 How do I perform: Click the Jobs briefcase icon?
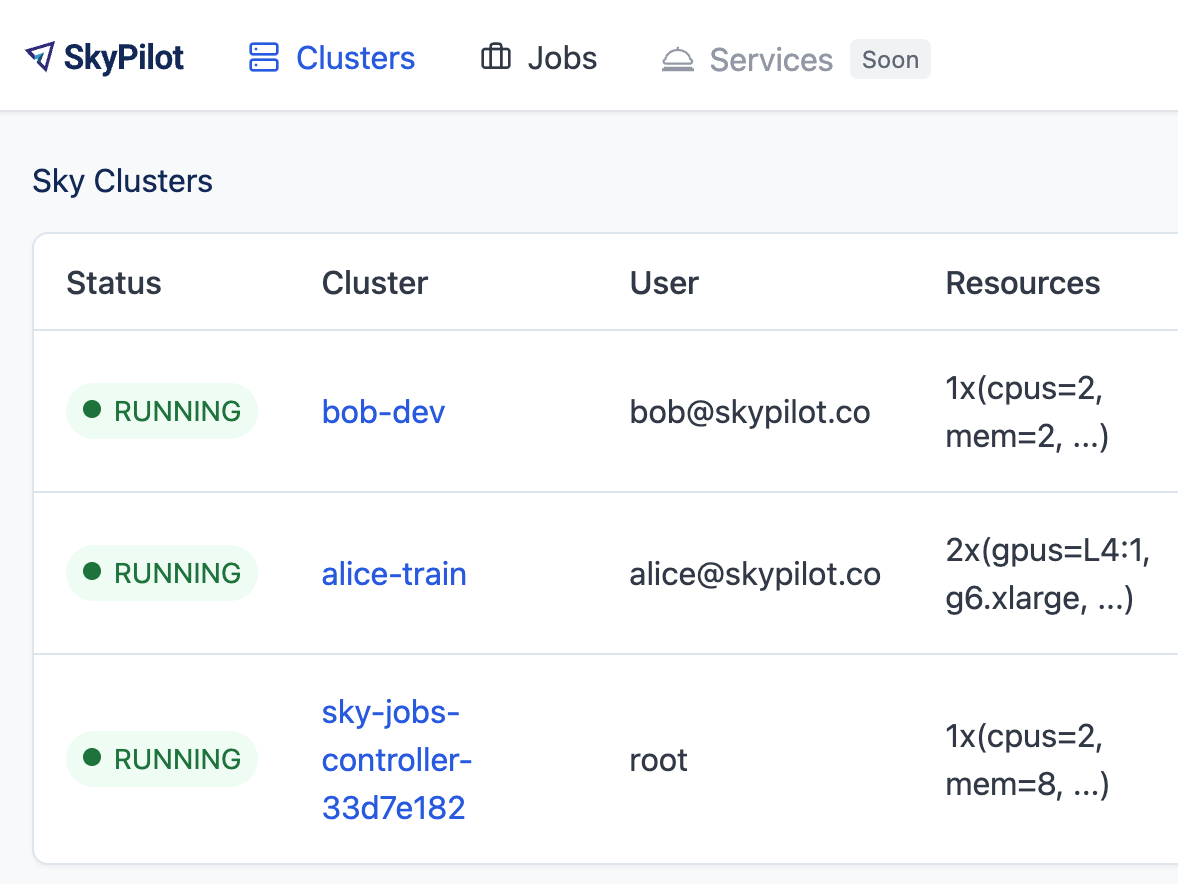pos(496,57)
